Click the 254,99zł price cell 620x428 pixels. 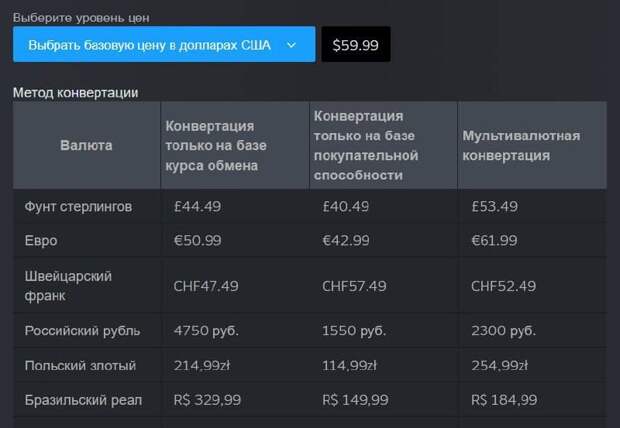(503, 366)
